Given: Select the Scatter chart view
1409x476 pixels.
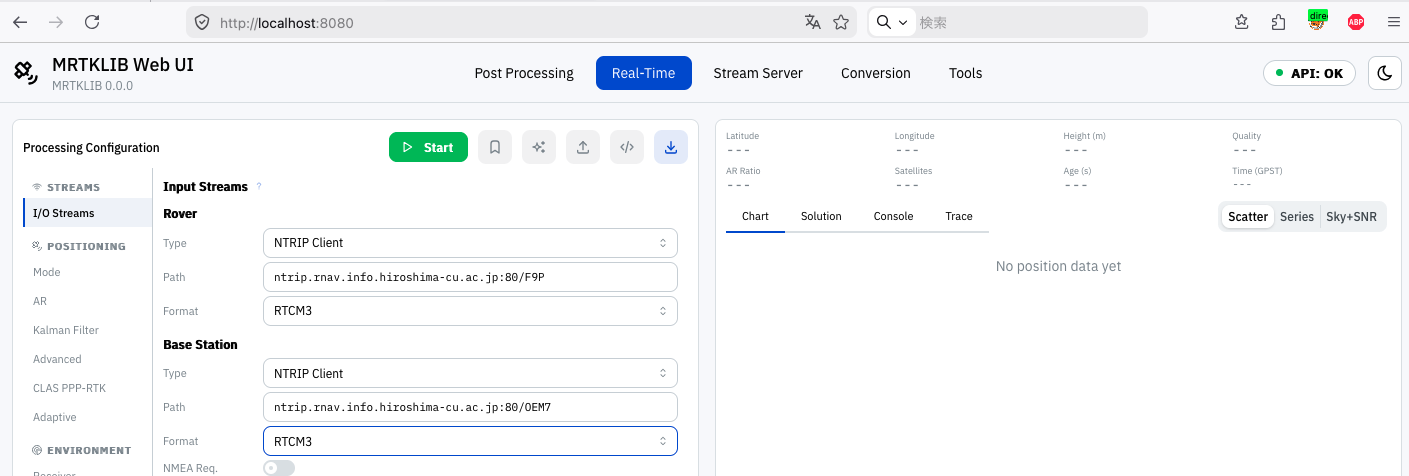Looking at the screenshot, I should 1248,216.
